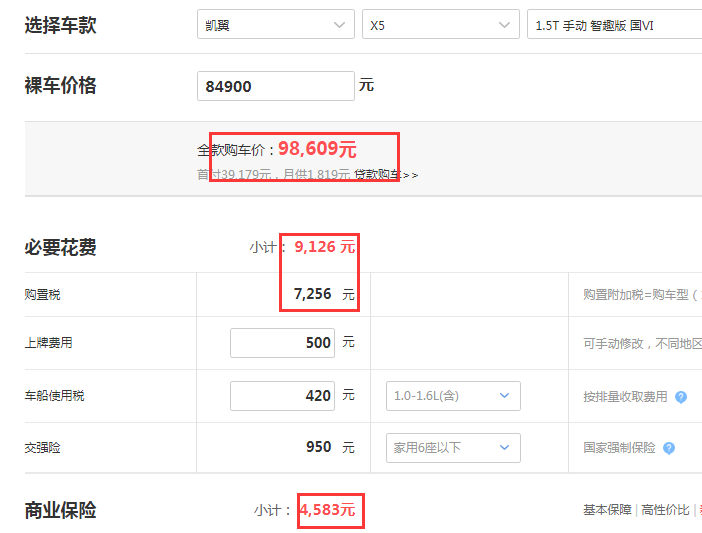702x533 pixels.
Task: Open the X5 model dropdown
Action: pyautogui.click(x=441, y=25)
